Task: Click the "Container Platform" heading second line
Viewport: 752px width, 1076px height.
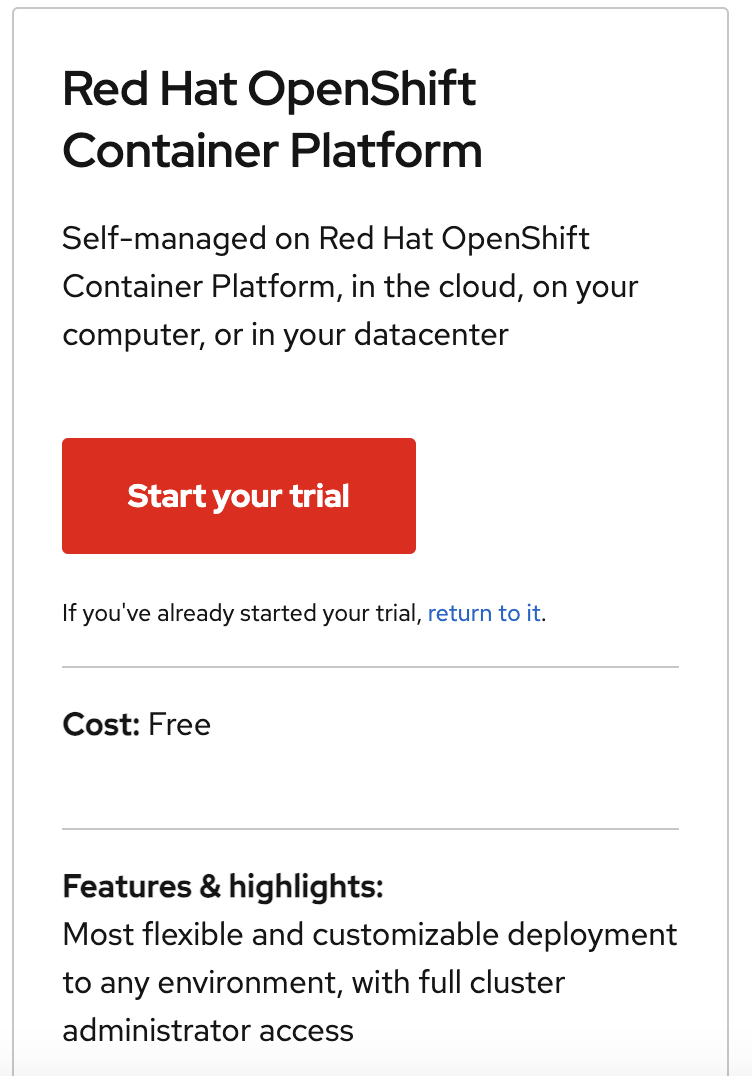Action: coord(272,151)
